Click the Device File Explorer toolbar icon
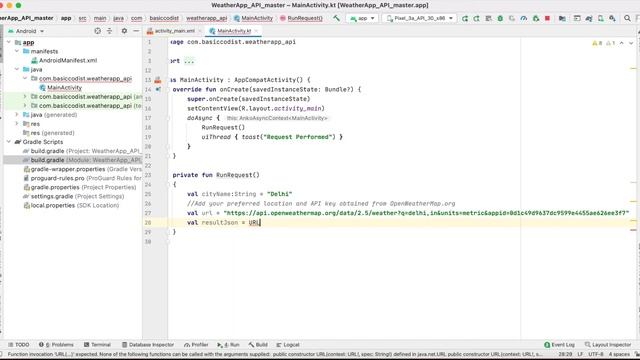 (577, 18)
